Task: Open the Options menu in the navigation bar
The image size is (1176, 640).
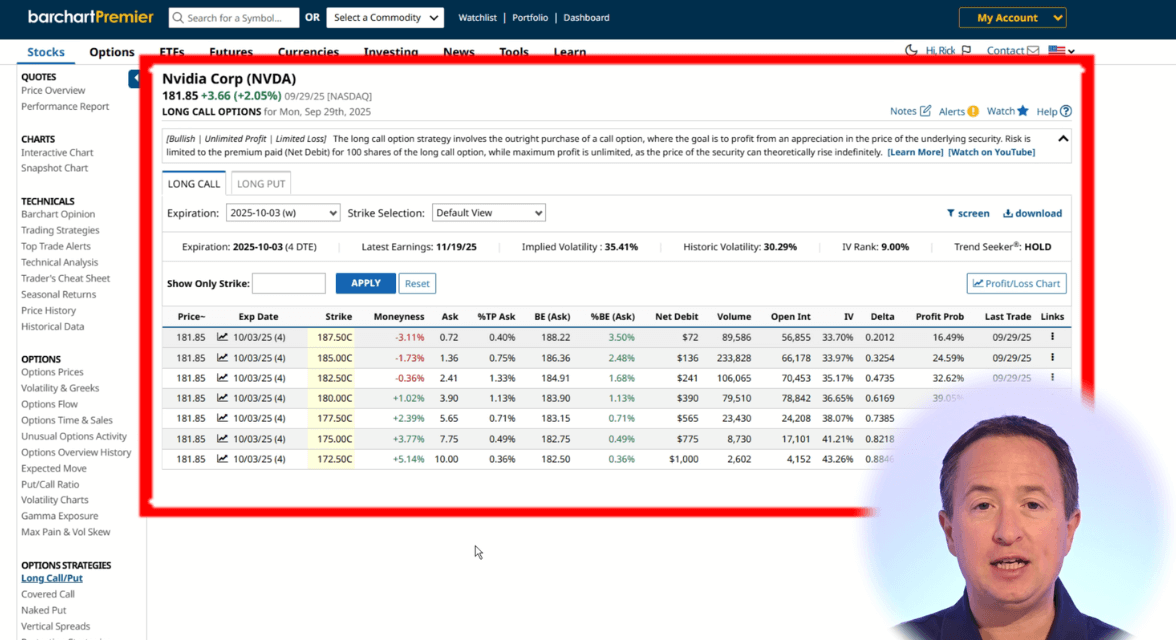Action: click(x=112, y=52)
